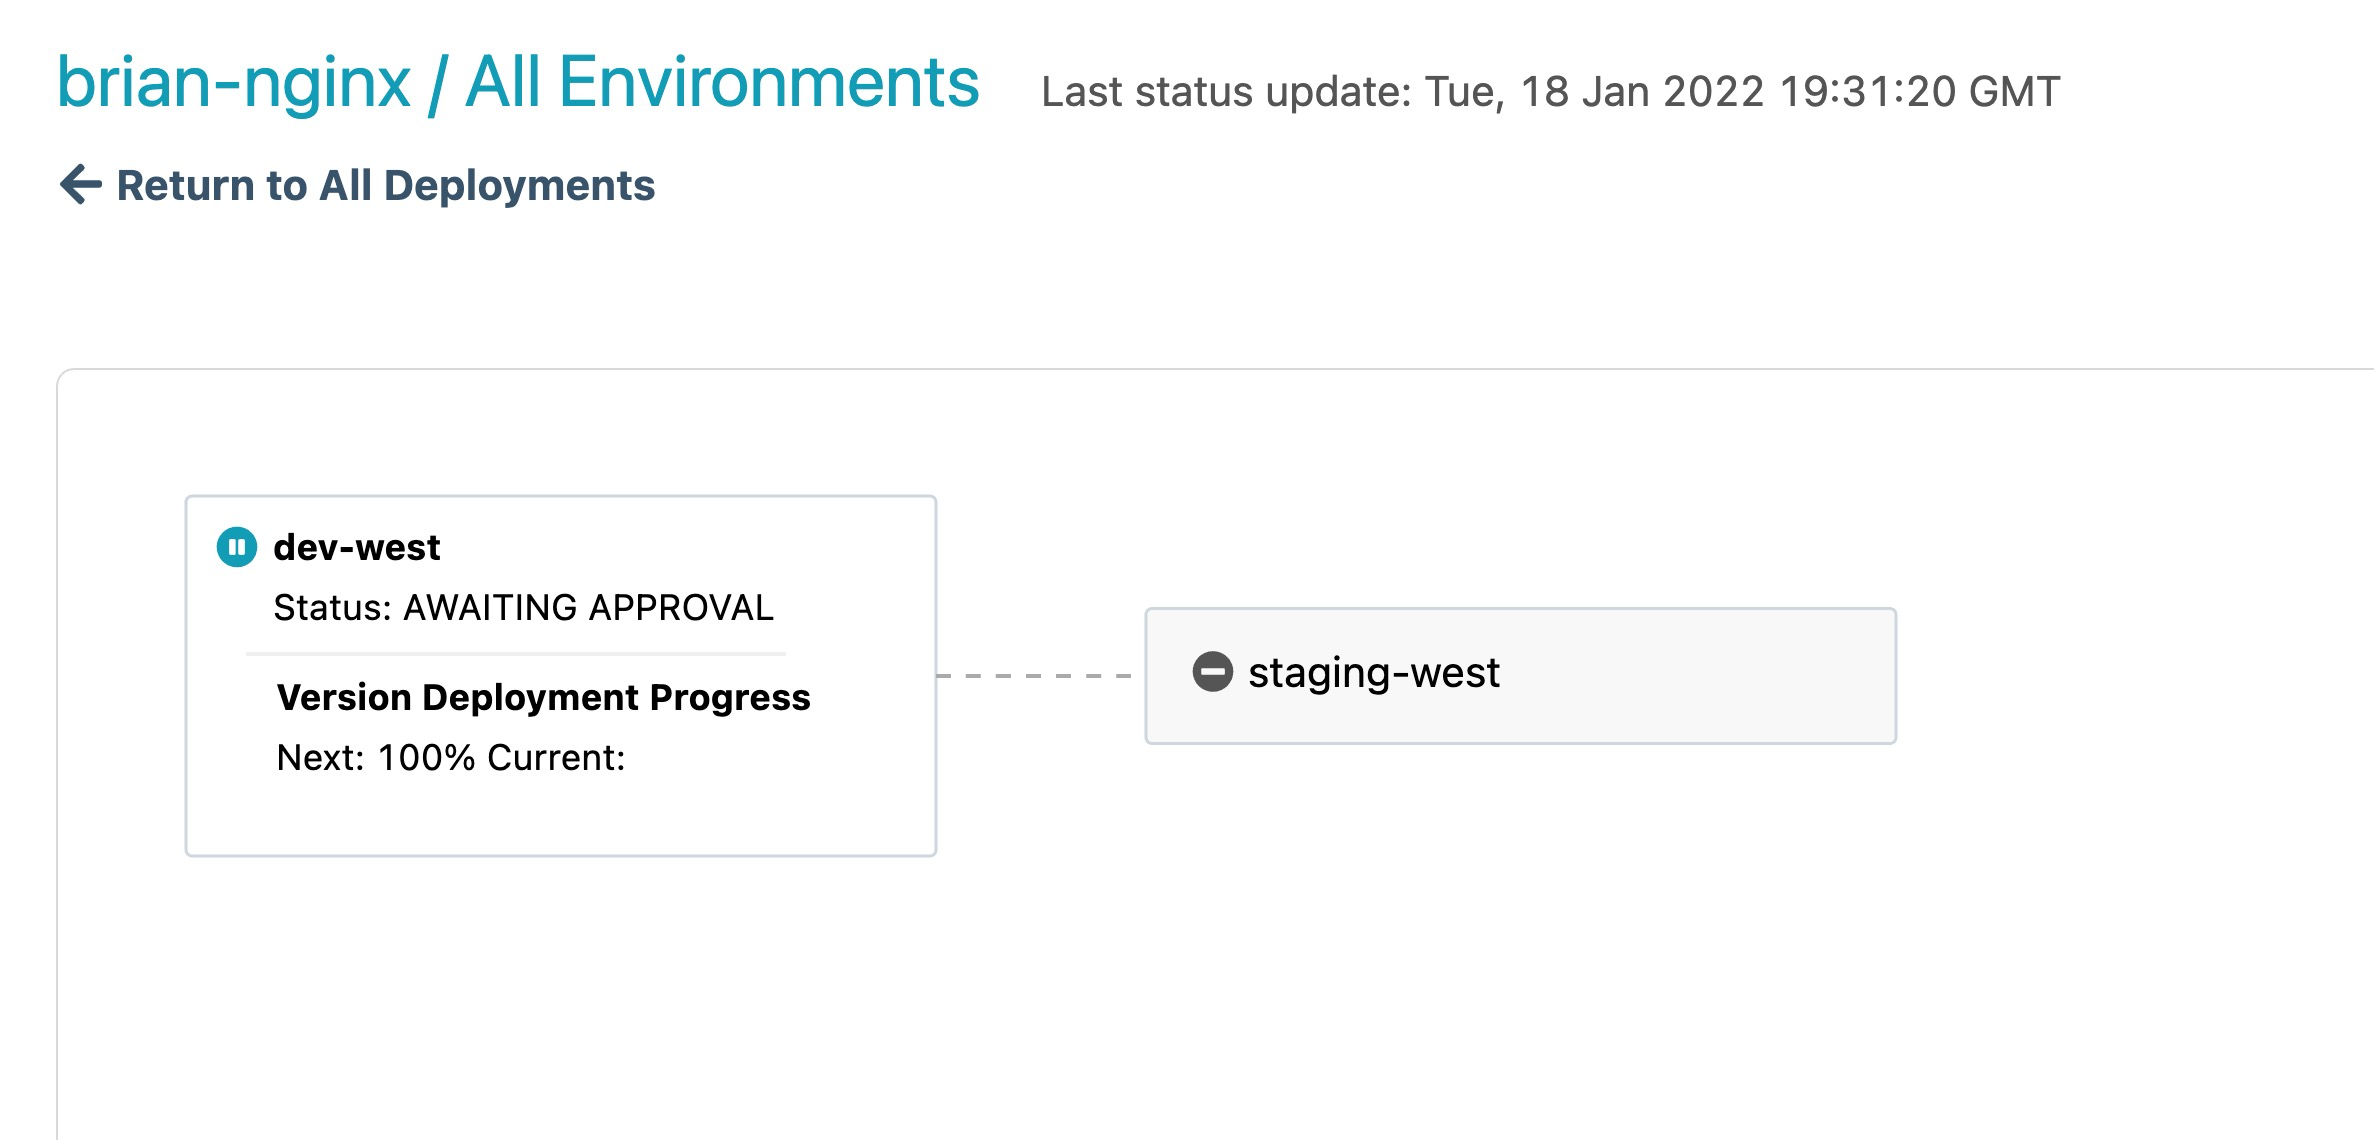The width and height of the screenshot is (2374, 1140).
Task: Click the AWAITING APPROVAL status text
Action: tap(588, 608)
